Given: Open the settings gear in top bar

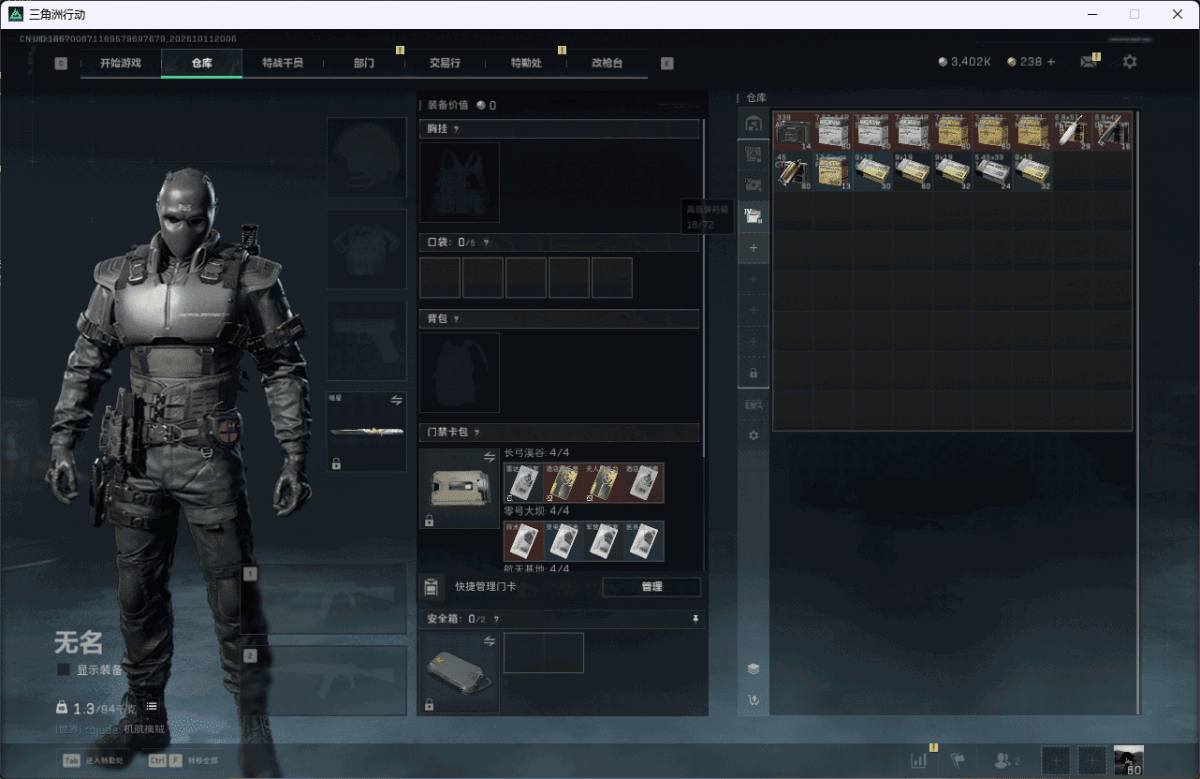Looking at the screenshot, I should [x=1130, y=62].
